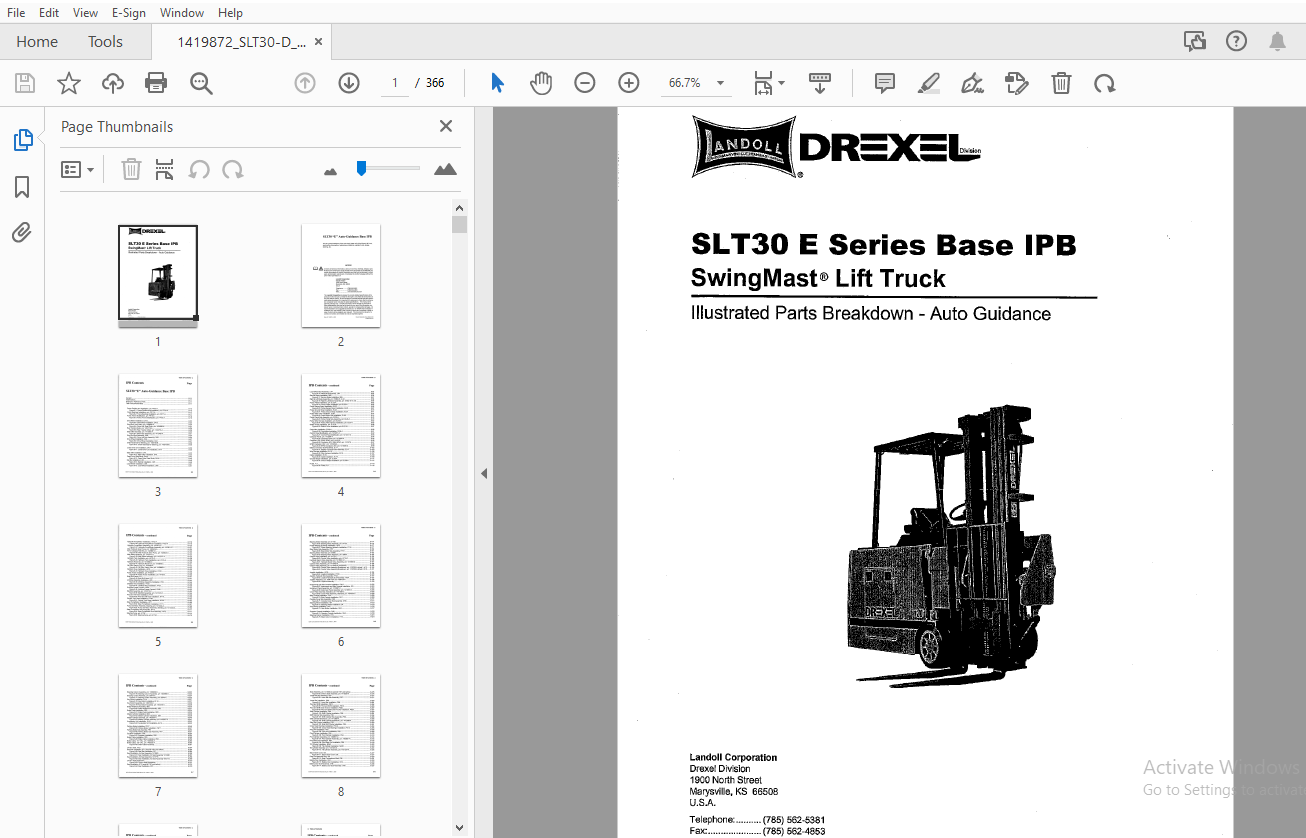
Task: Select page 5 thumbnail
Action: pyautogui.click(x=158, y=576)
